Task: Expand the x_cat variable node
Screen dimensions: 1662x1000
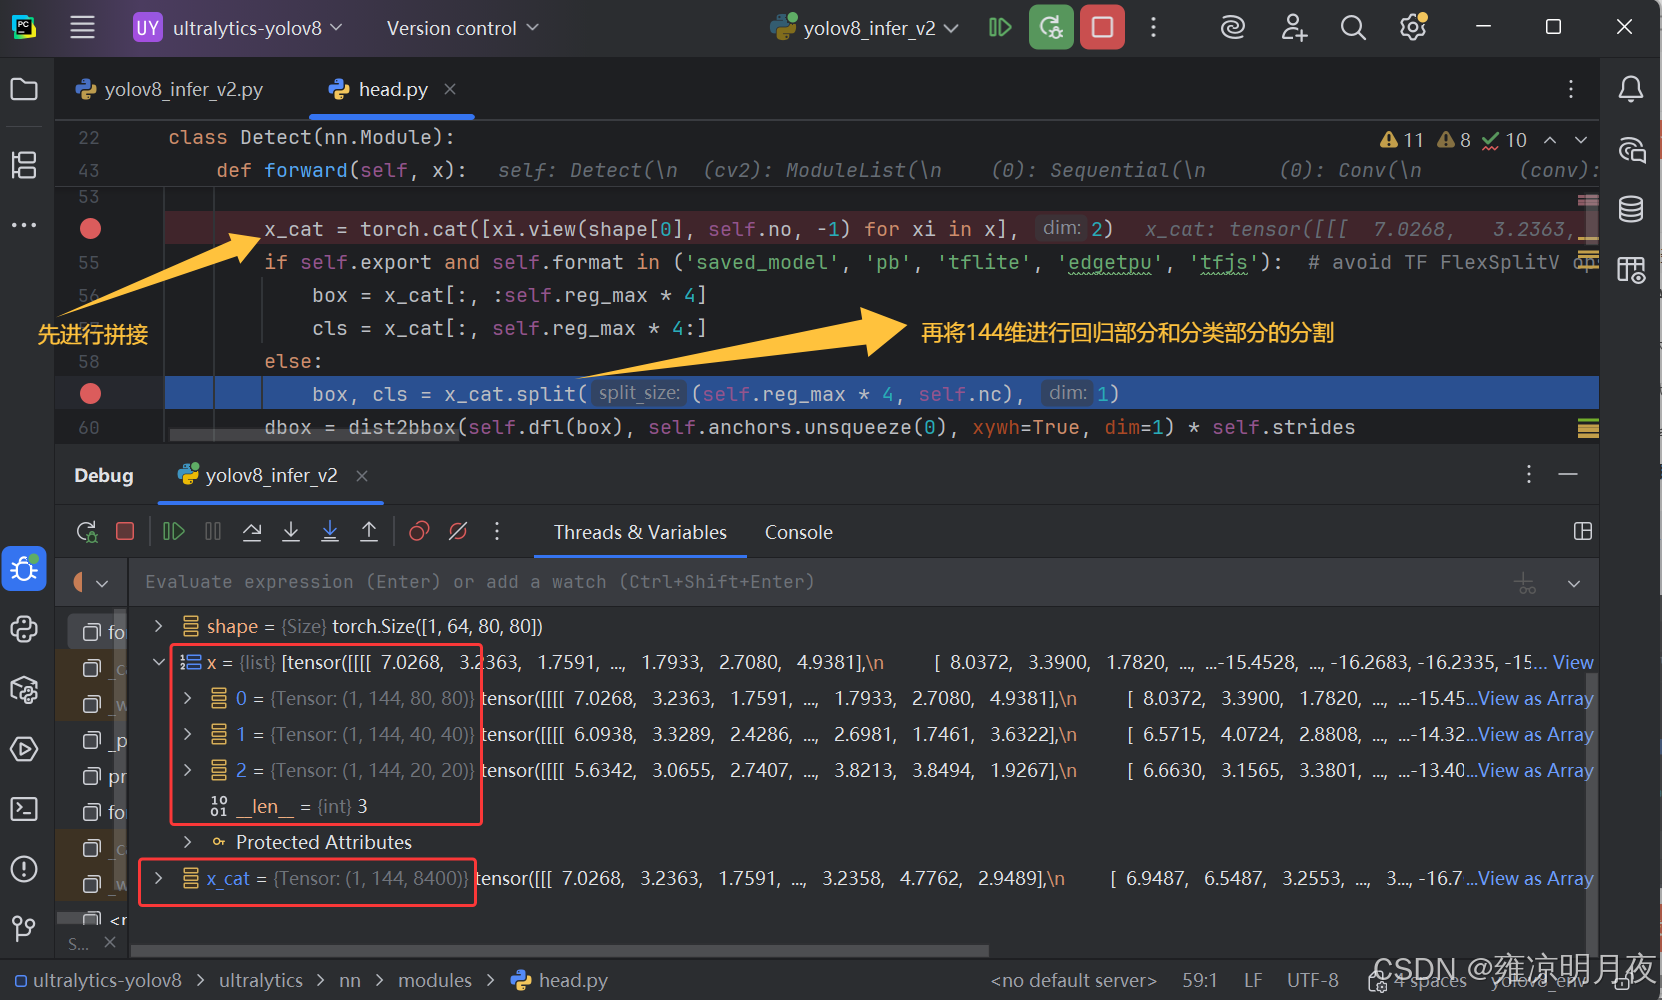Action: 158,878
